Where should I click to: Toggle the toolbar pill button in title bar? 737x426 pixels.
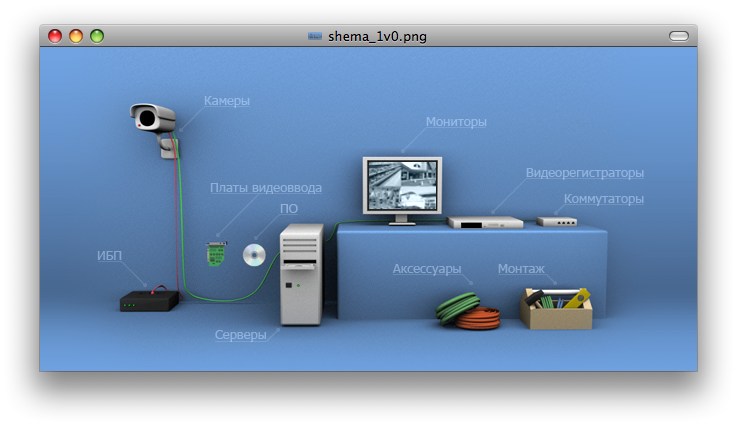[679, 36]
